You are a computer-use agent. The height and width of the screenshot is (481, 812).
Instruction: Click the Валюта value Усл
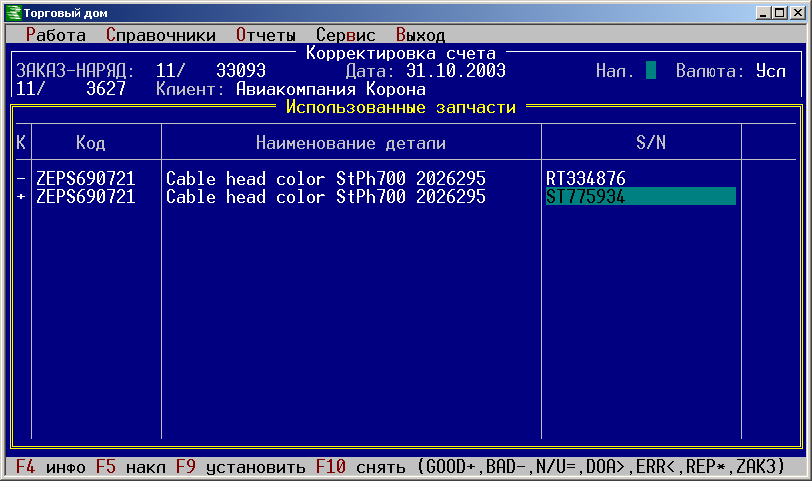tap(771, 70)
